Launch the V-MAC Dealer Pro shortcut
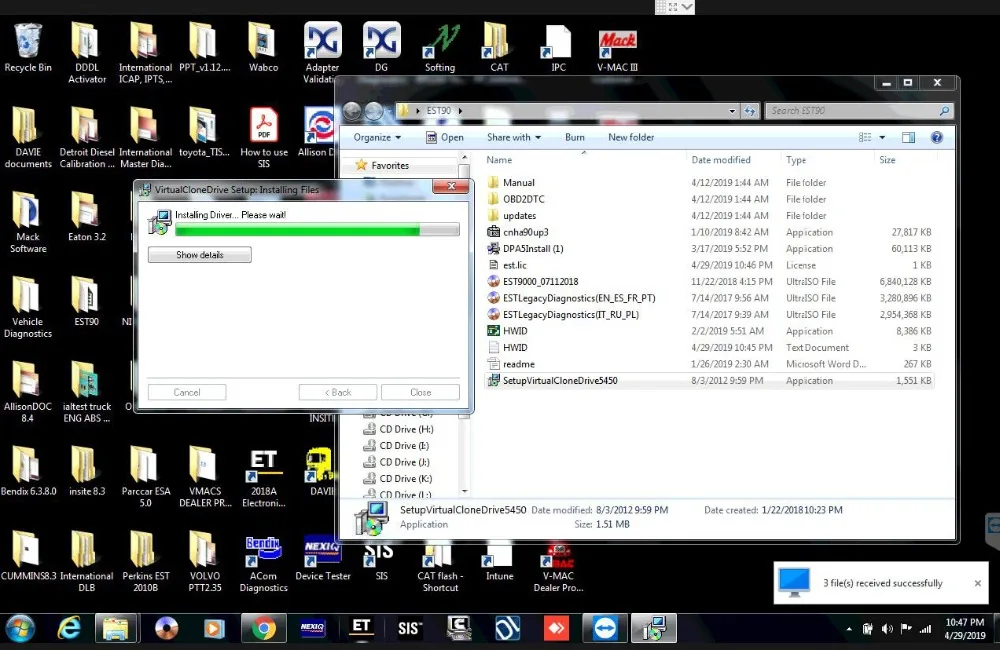The width and height of the screenshot is (1000, 650). click(x=558, y=566)
